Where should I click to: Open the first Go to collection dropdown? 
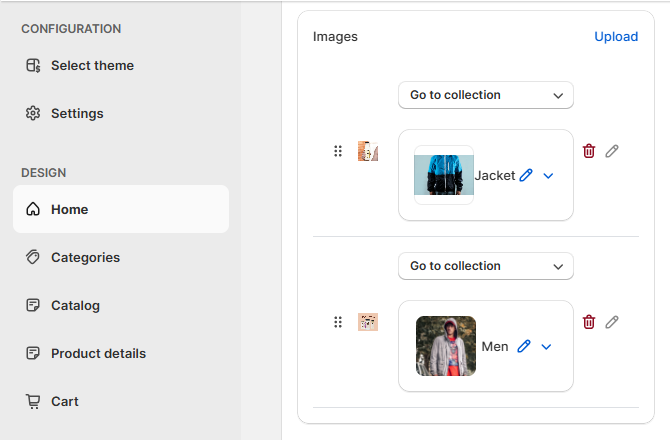[486, 95]
